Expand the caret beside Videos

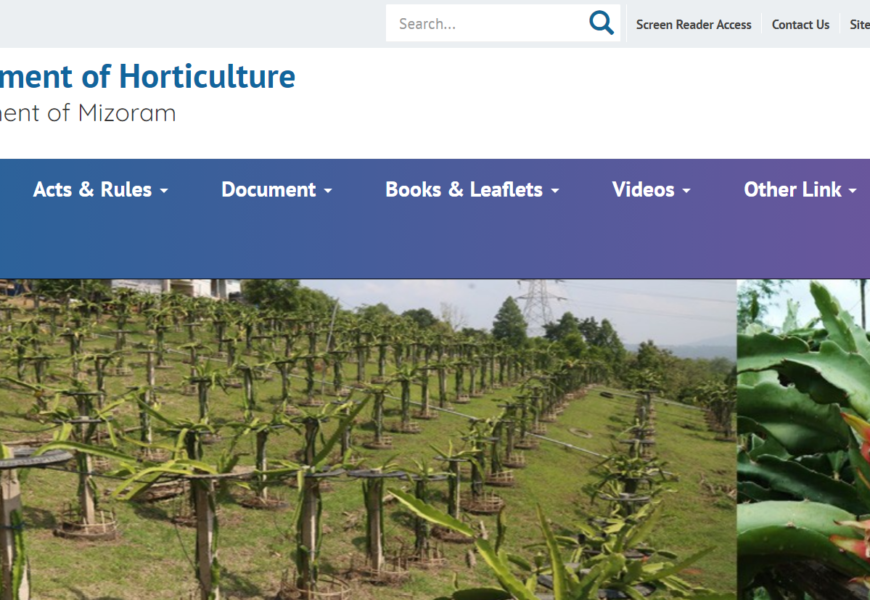686,190
